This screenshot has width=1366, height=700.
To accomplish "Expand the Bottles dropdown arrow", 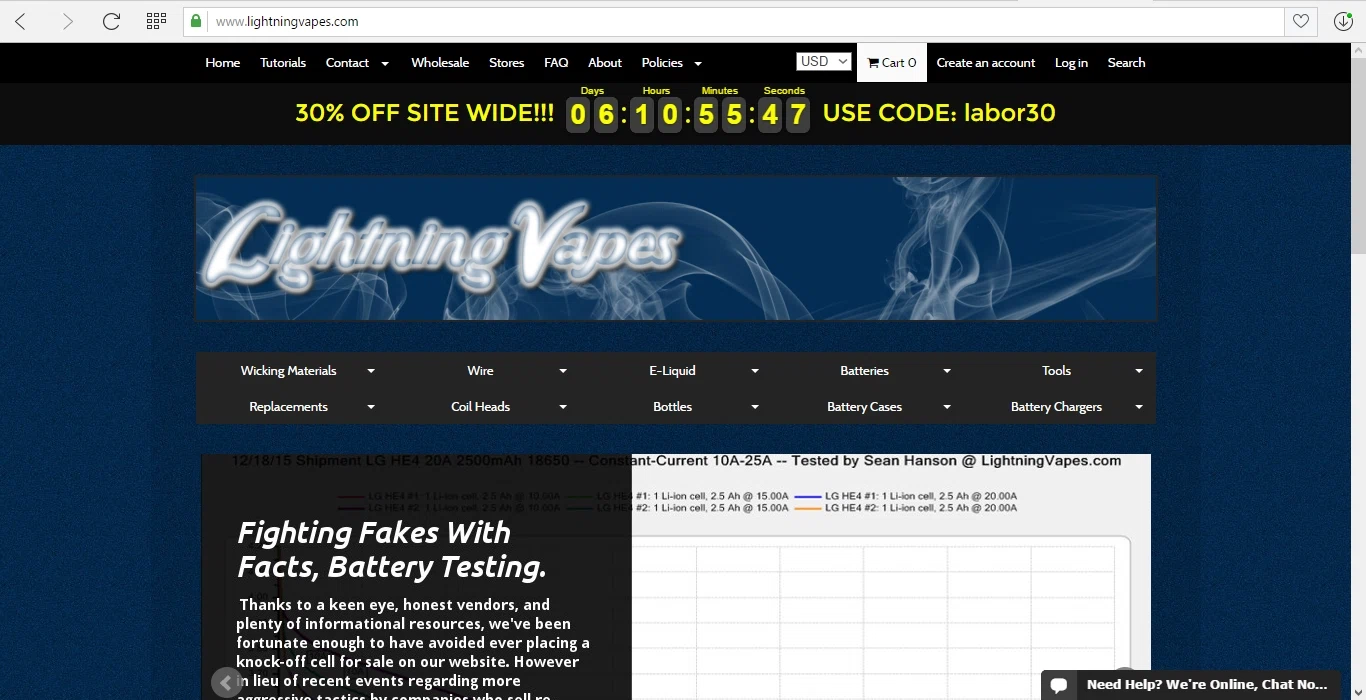I will click(755, 407).
